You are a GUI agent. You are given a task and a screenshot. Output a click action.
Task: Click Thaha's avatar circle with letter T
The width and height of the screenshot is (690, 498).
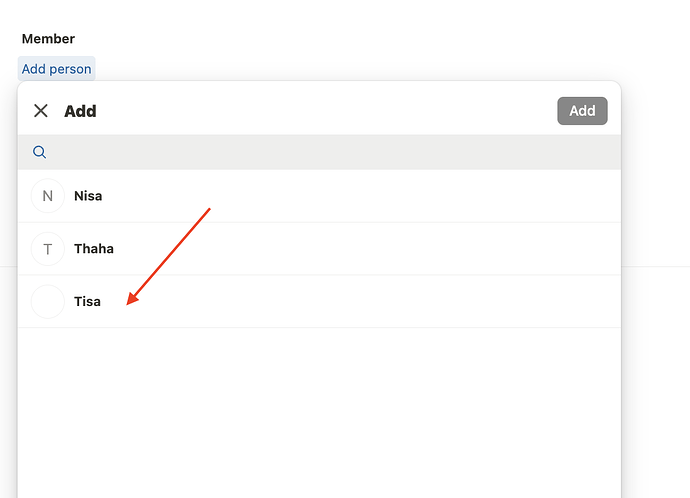coord(48,249)
